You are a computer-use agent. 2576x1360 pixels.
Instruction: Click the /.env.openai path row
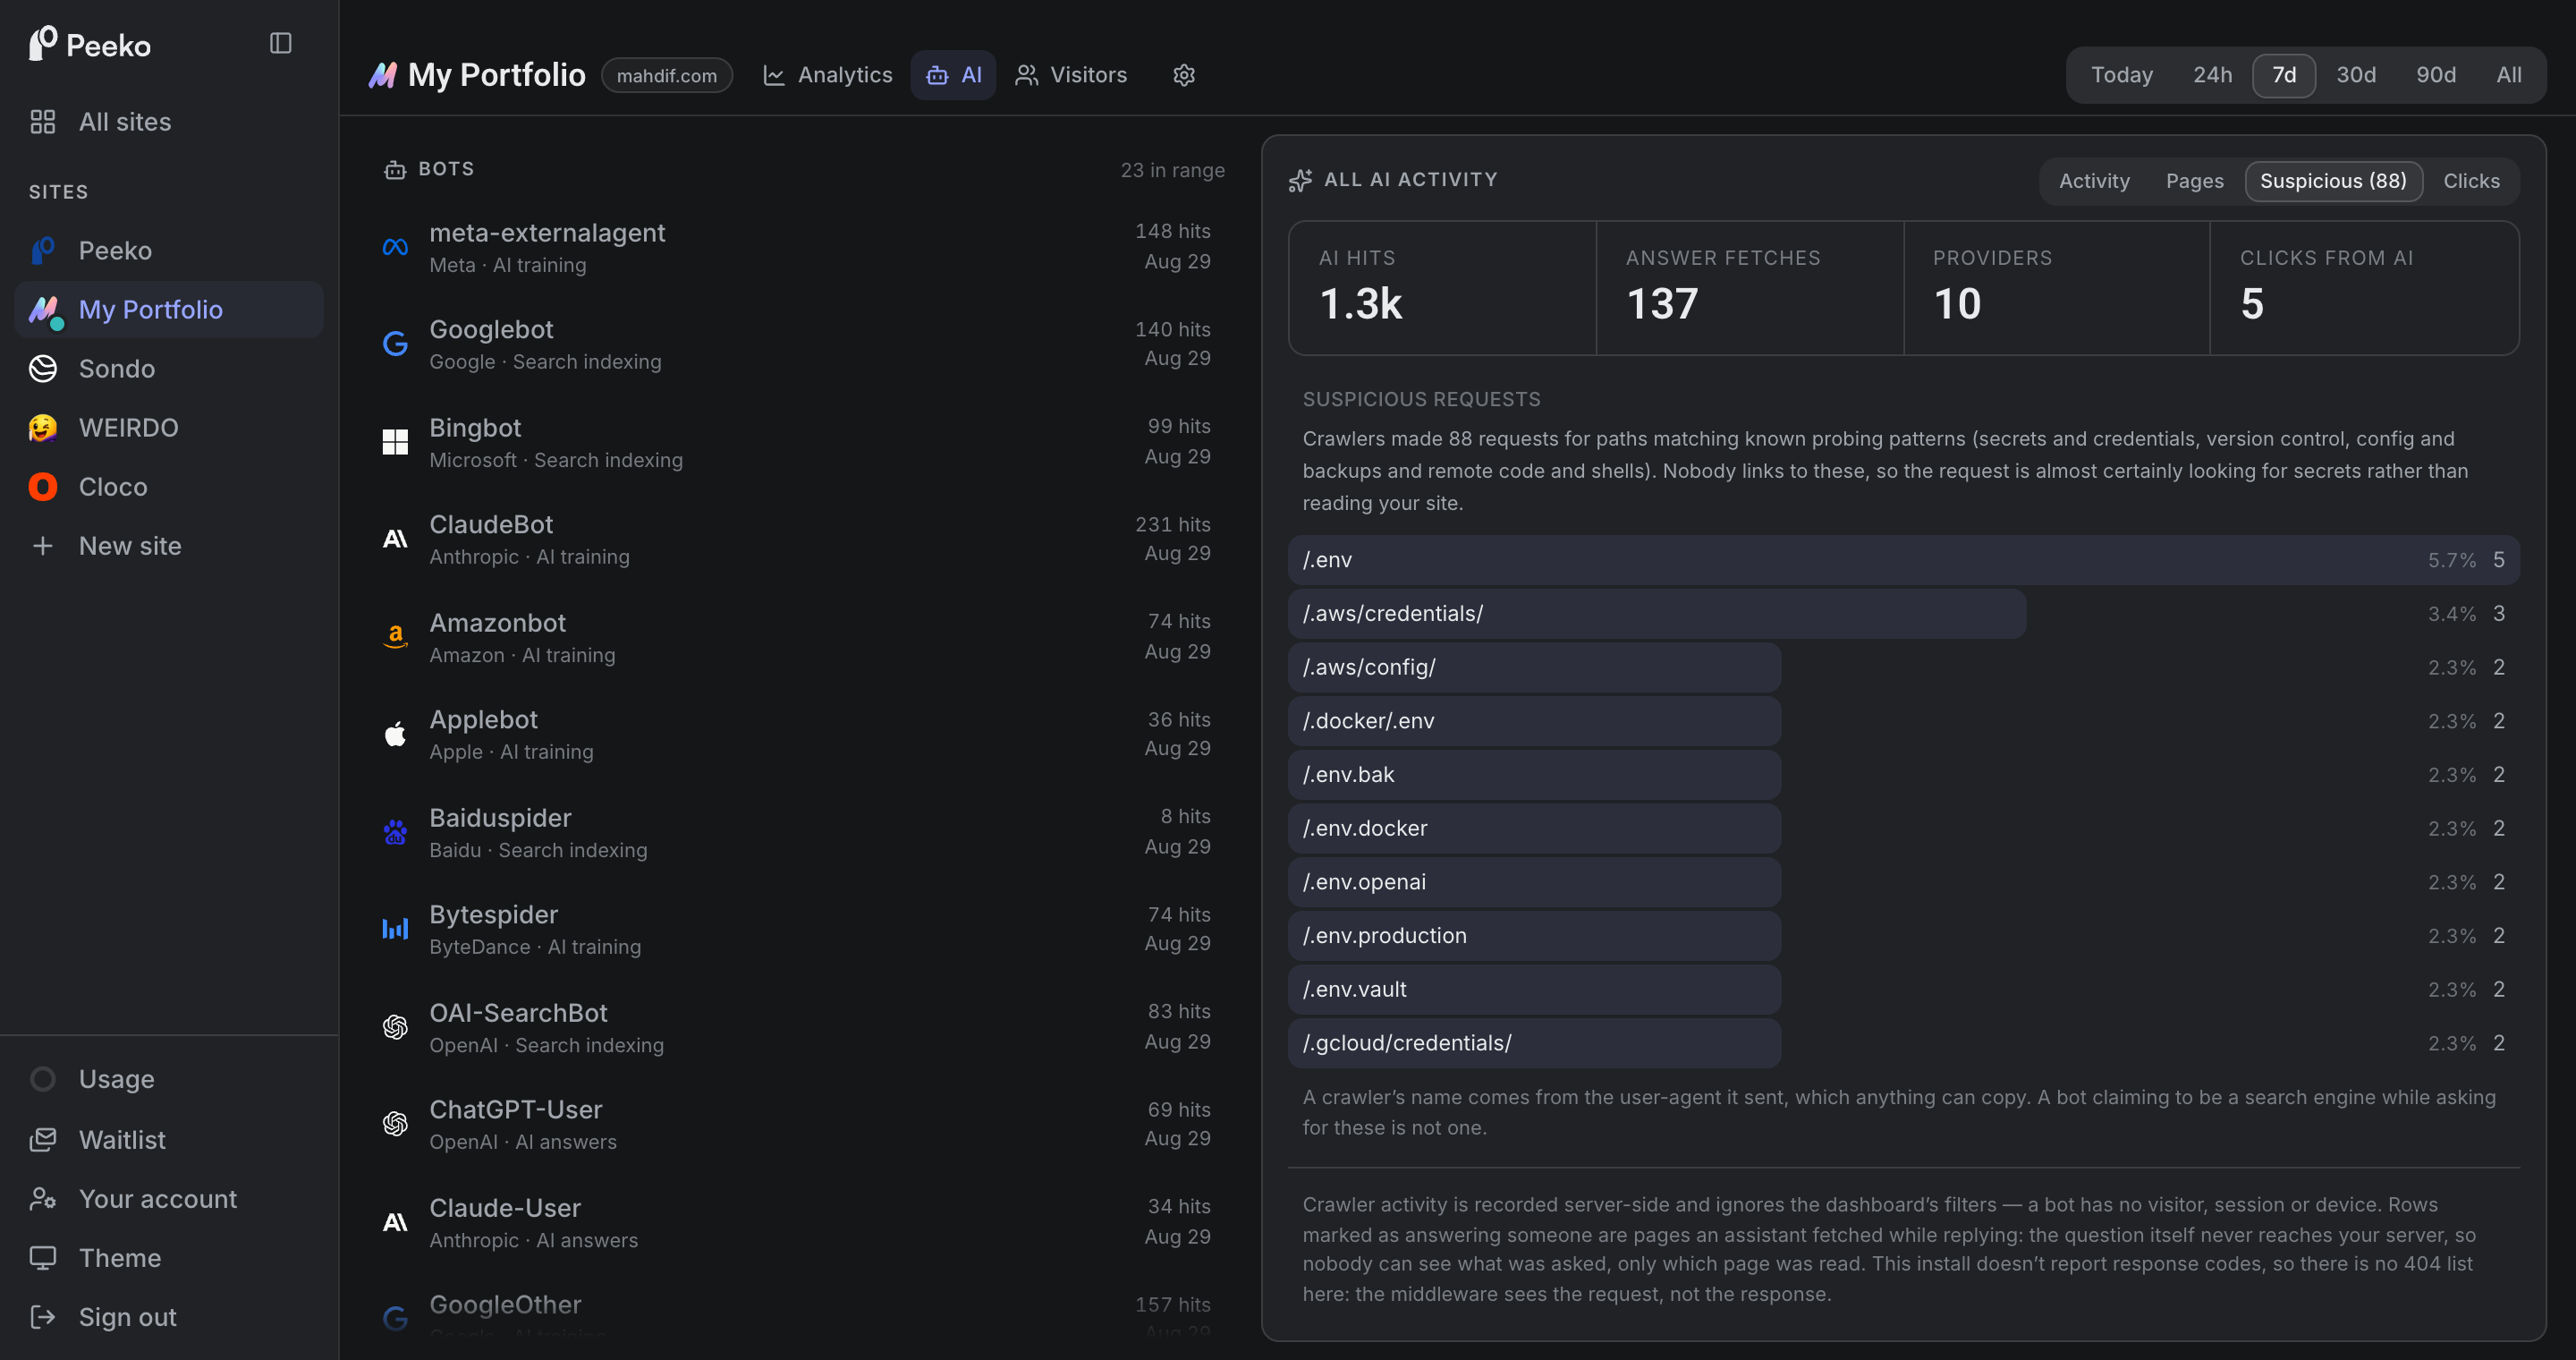pyautogui.click(x=1903, y=882)
